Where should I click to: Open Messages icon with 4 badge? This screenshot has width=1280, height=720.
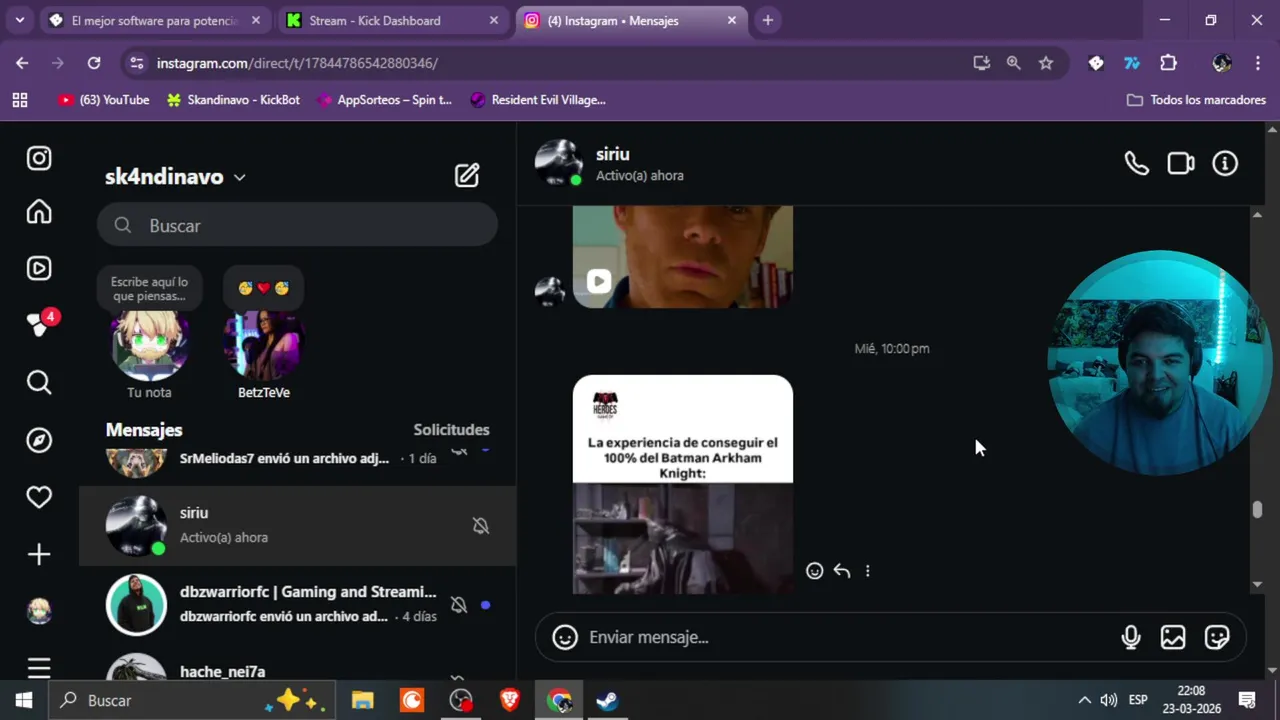[39, 324]
